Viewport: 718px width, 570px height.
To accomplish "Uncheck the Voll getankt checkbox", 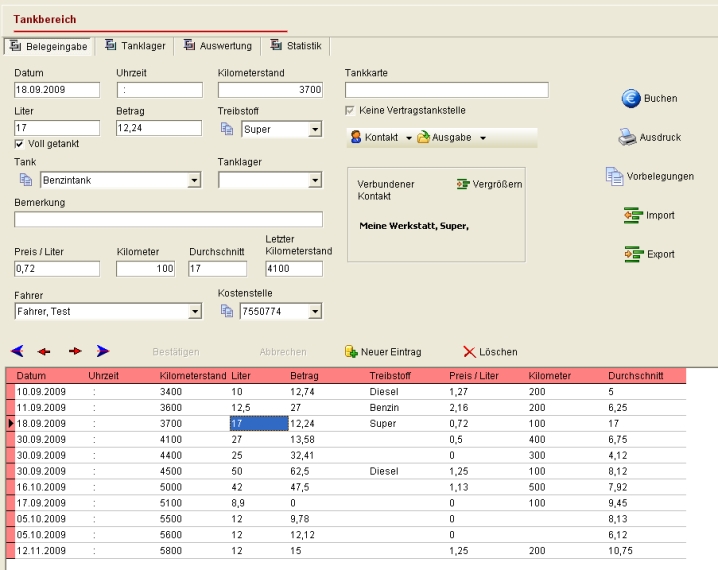I will (x=20, y=144).
